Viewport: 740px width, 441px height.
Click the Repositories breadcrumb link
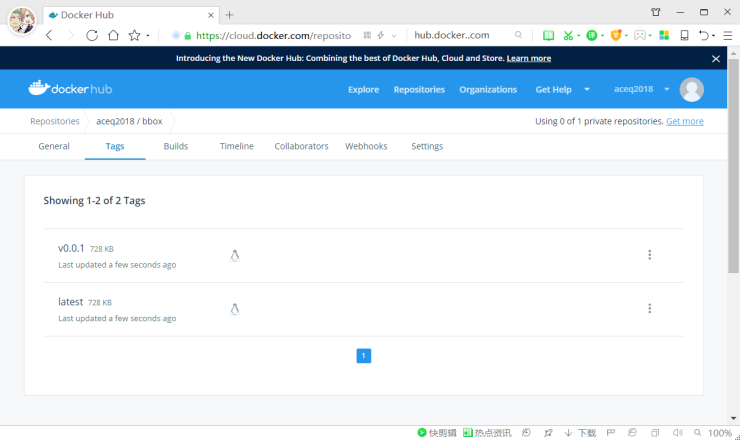[x=55, y=121]
